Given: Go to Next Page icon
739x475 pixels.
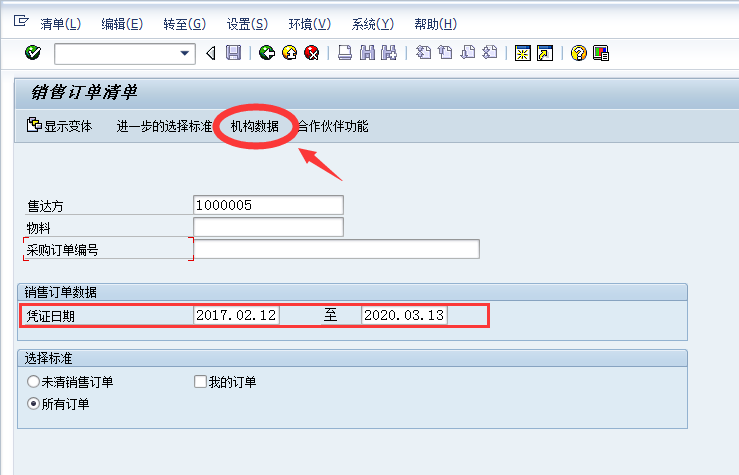Looking at the screenshot, I should (x=468, y=53).
